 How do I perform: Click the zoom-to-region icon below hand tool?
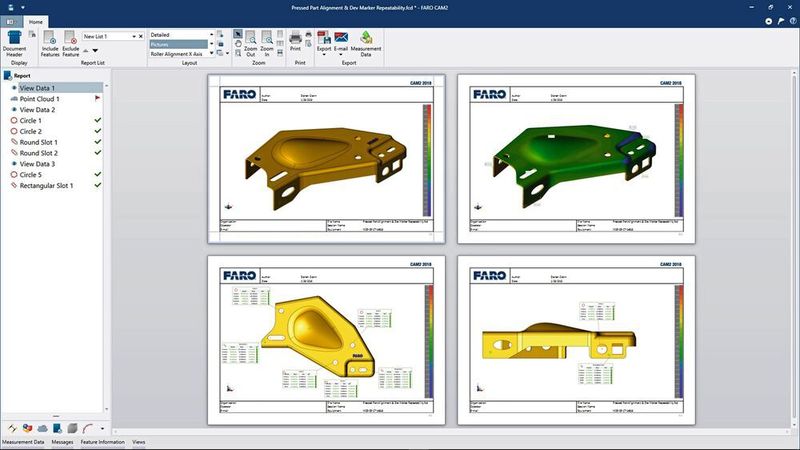point(238,53)
